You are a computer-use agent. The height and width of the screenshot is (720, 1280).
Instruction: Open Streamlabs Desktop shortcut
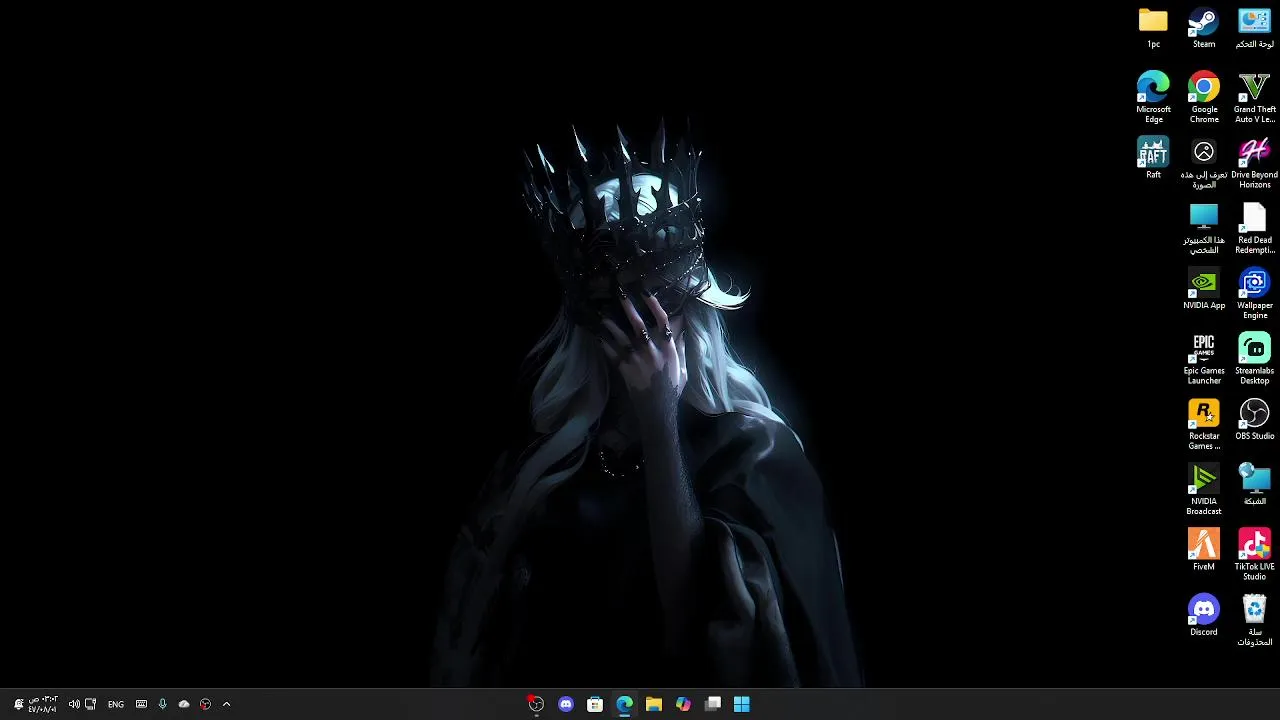point(1254,359)
